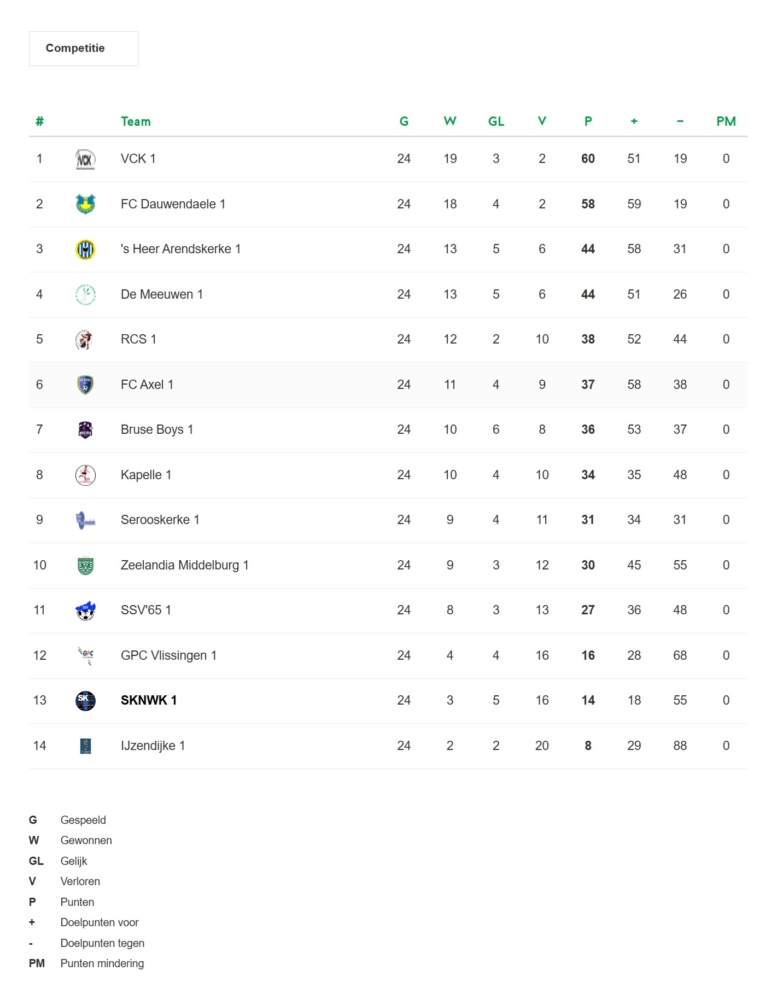Click the Zeelandia Middelburg 1 crest
The image size is (777, 994).
pos(86,565)
